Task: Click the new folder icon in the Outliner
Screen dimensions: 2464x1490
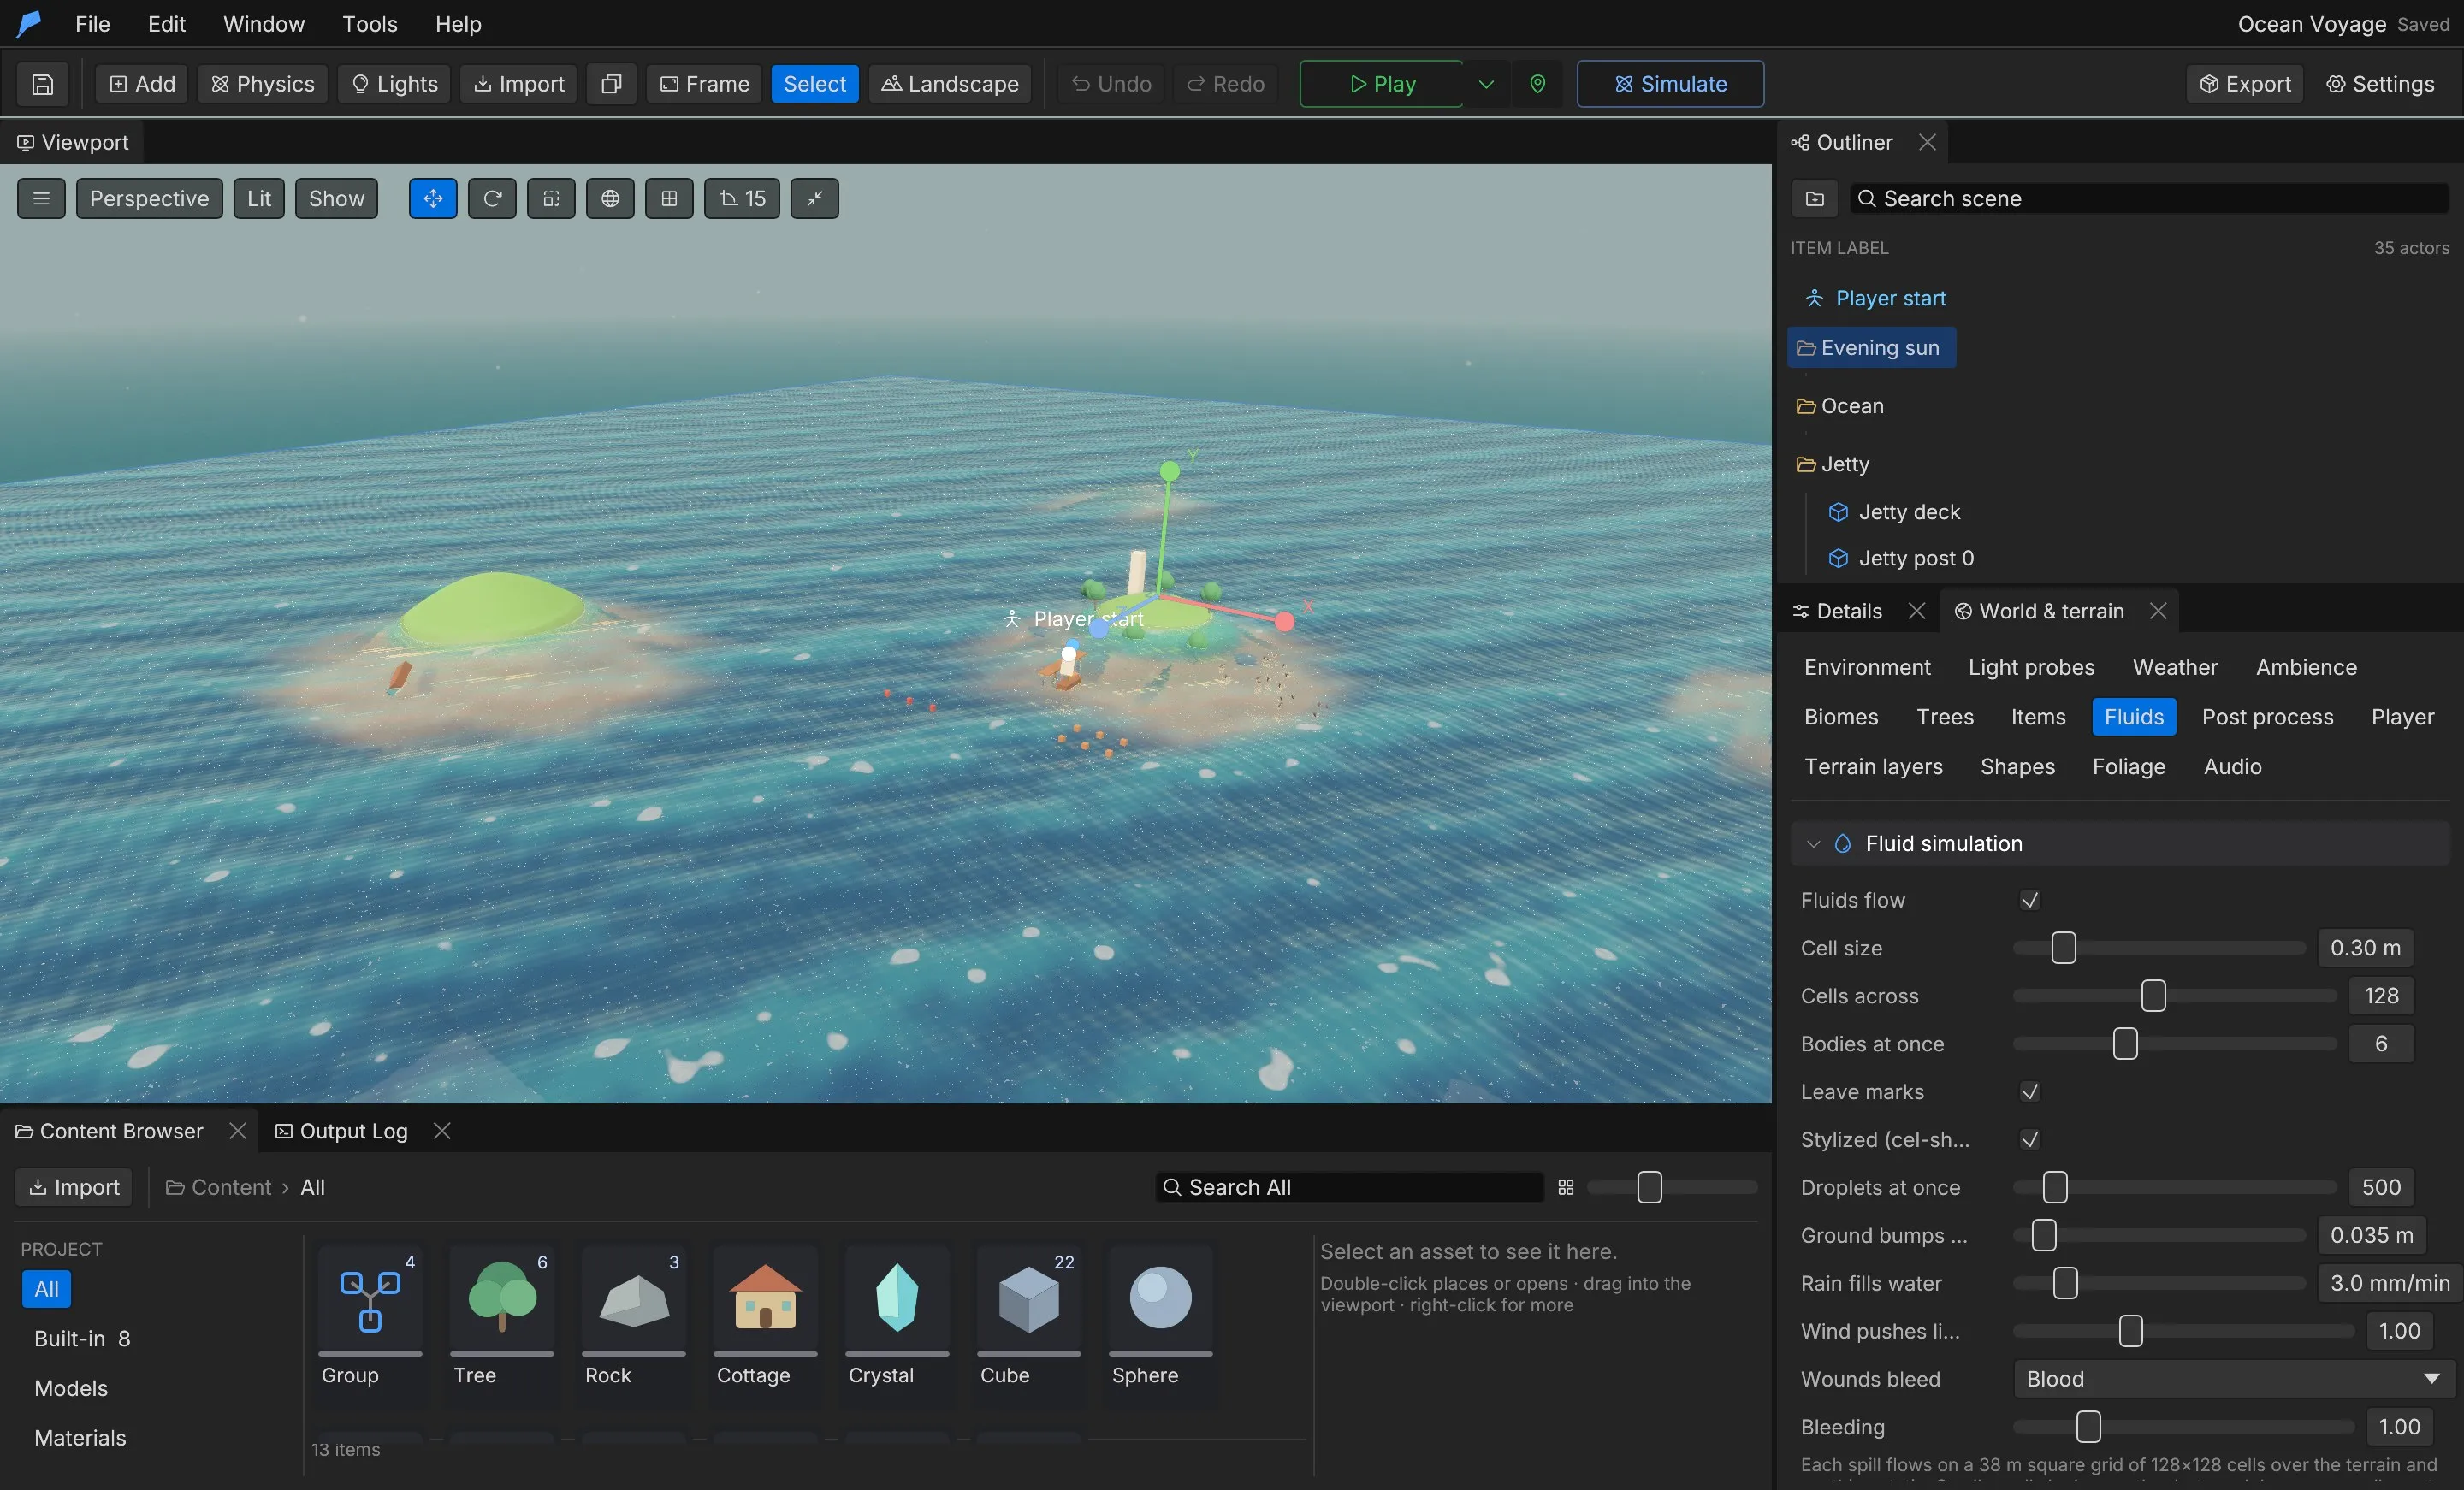Action: (1815, 198)
